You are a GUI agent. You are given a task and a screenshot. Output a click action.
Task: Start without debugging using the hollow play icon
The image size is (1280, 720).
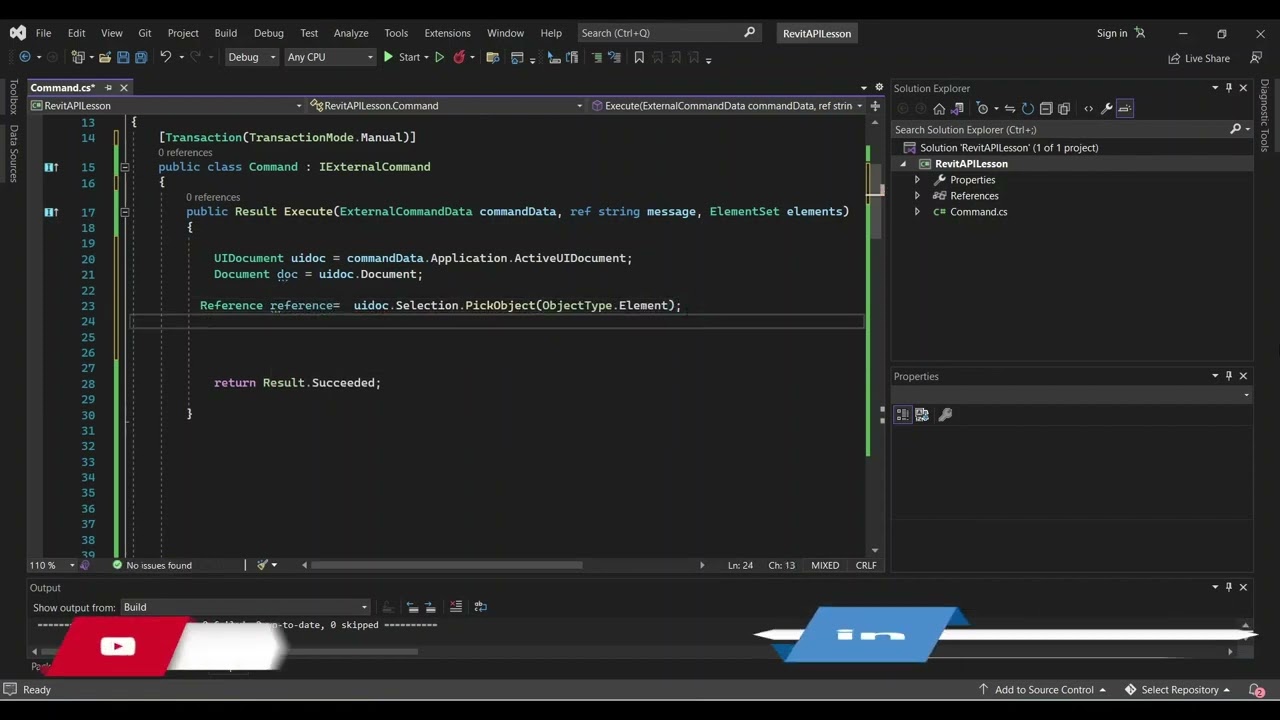coord(439,57)
